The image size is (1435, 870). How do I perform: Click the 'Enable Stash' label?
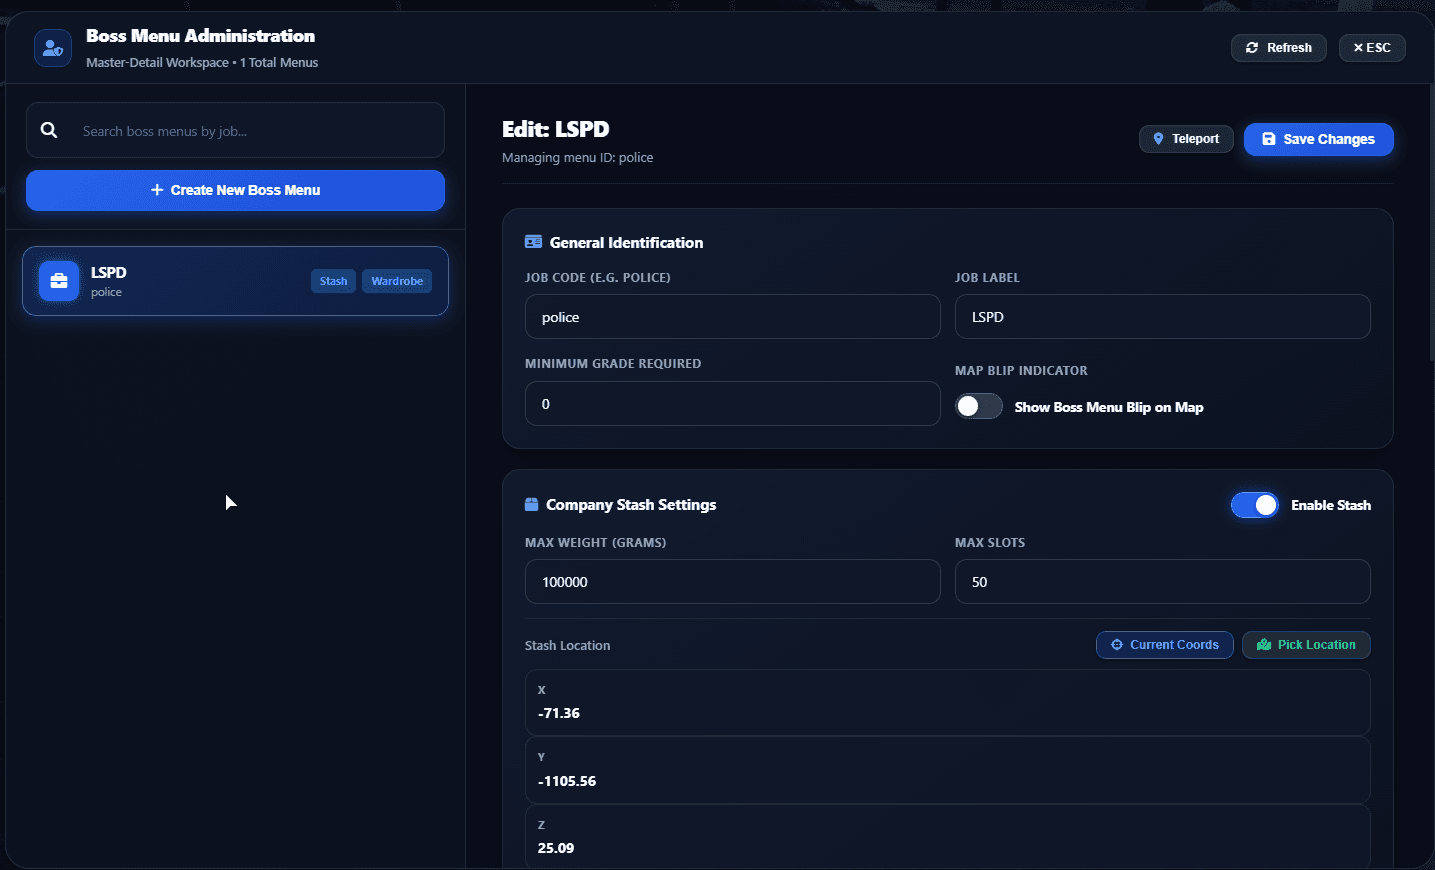coord(1331,505)
